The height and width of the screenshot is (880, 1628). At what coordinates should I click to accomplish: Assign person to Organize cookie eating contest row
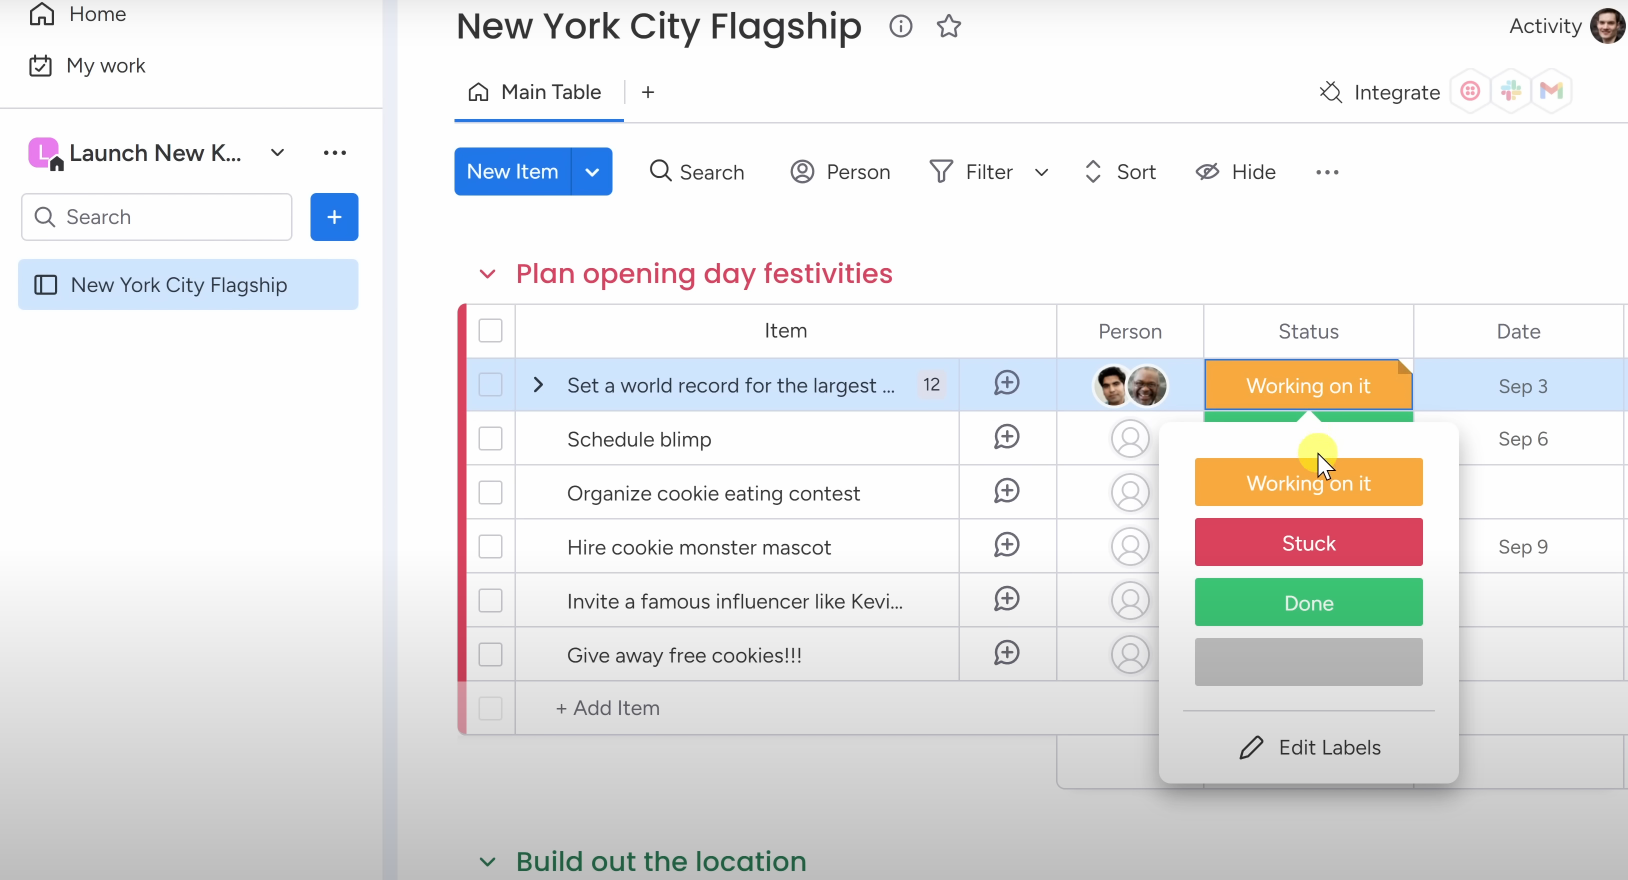[x=1130, y=493]
